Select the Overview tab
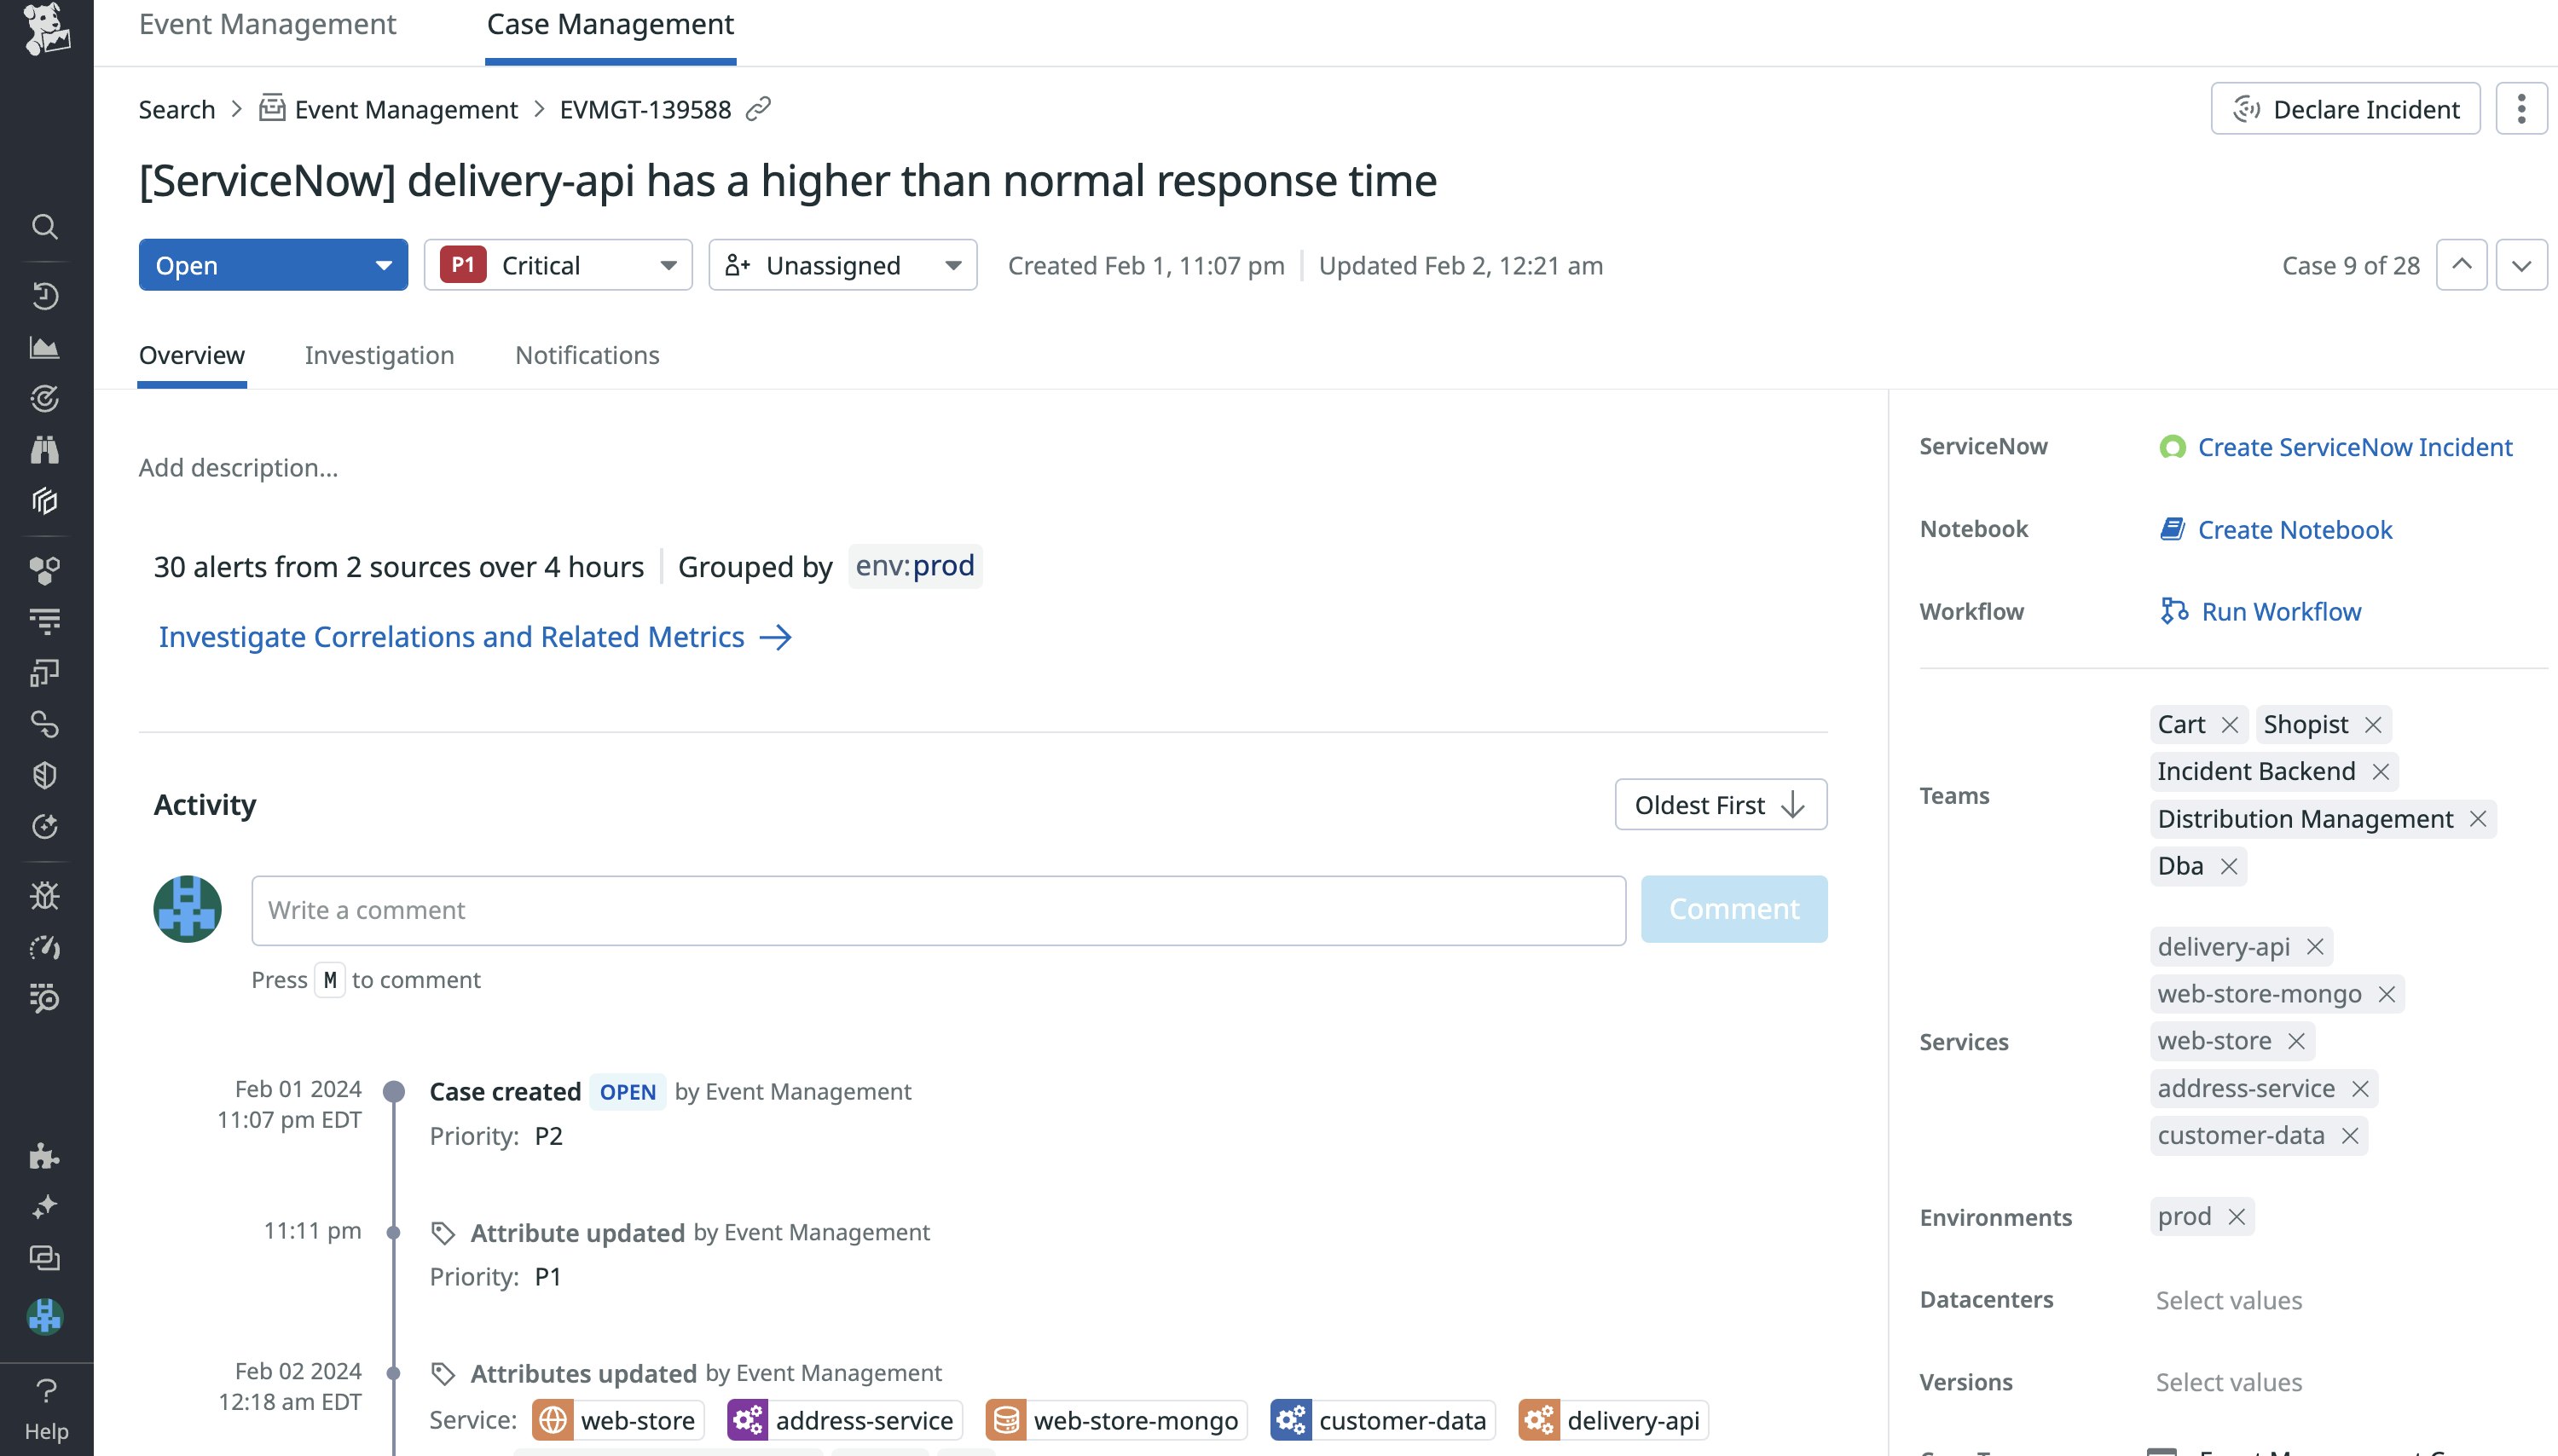2558x1456 pixels. coord(191,355)
